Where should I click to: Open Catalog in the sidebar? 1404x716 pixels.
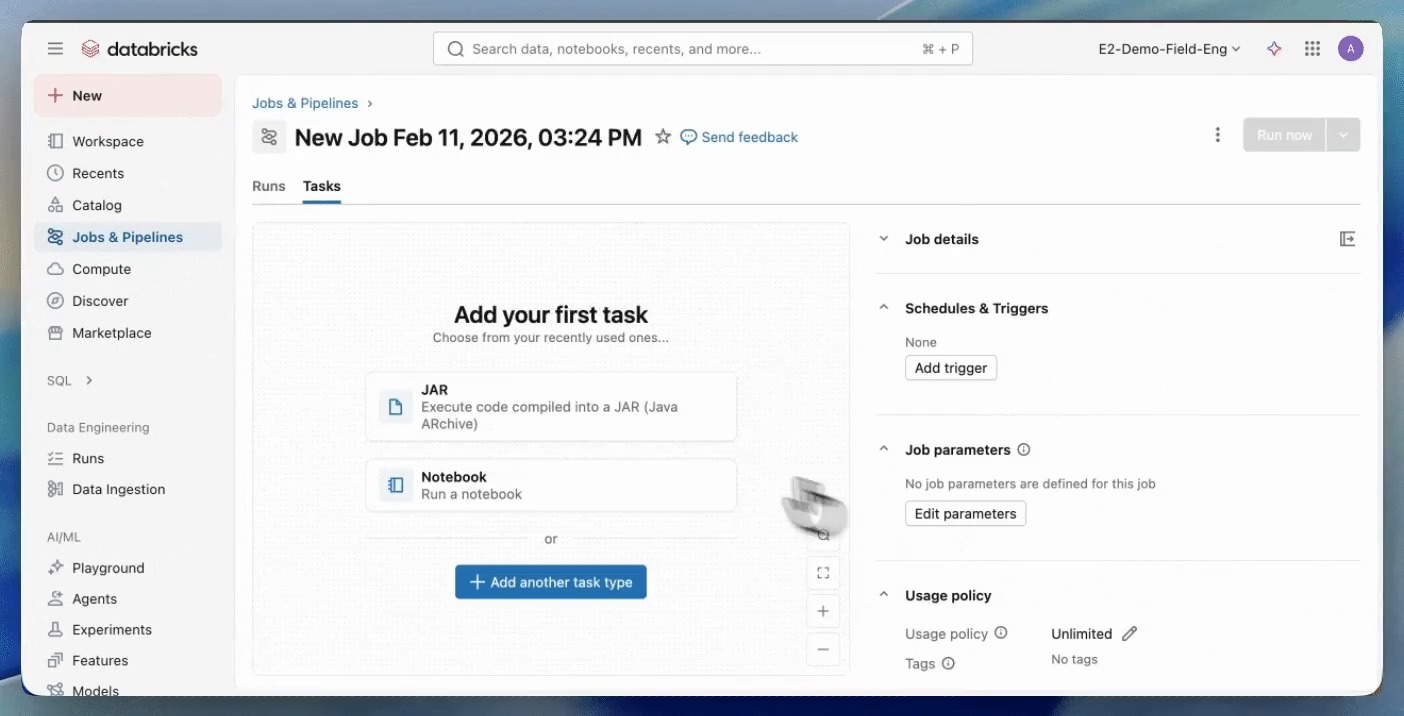click(128, 205)
